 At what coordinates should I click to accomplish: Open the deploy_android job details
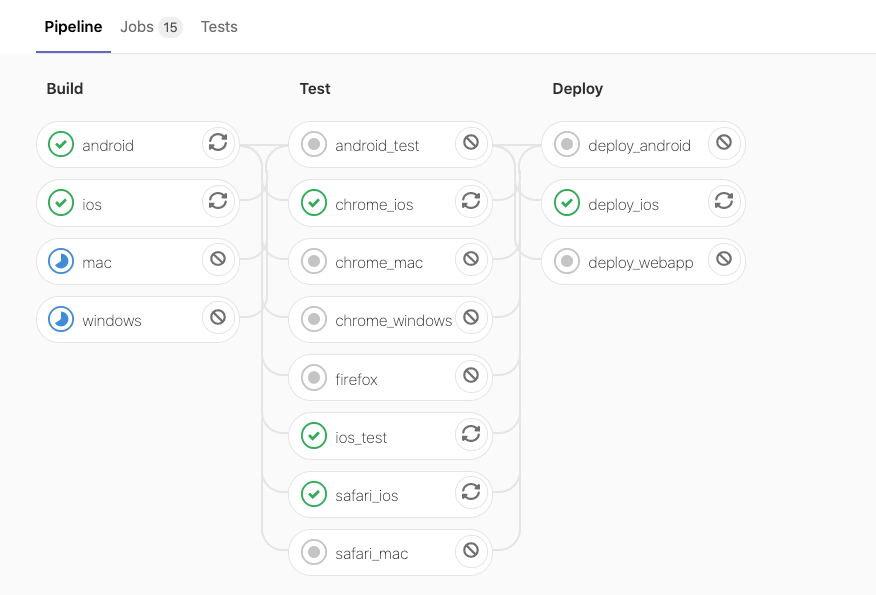(x=630, y=144)
